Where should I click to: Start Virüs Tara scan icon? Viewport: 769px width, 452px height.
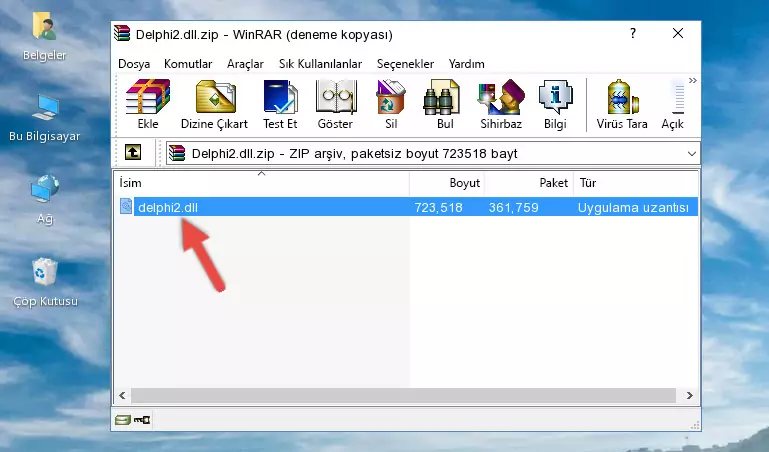[x=622, y=97]
